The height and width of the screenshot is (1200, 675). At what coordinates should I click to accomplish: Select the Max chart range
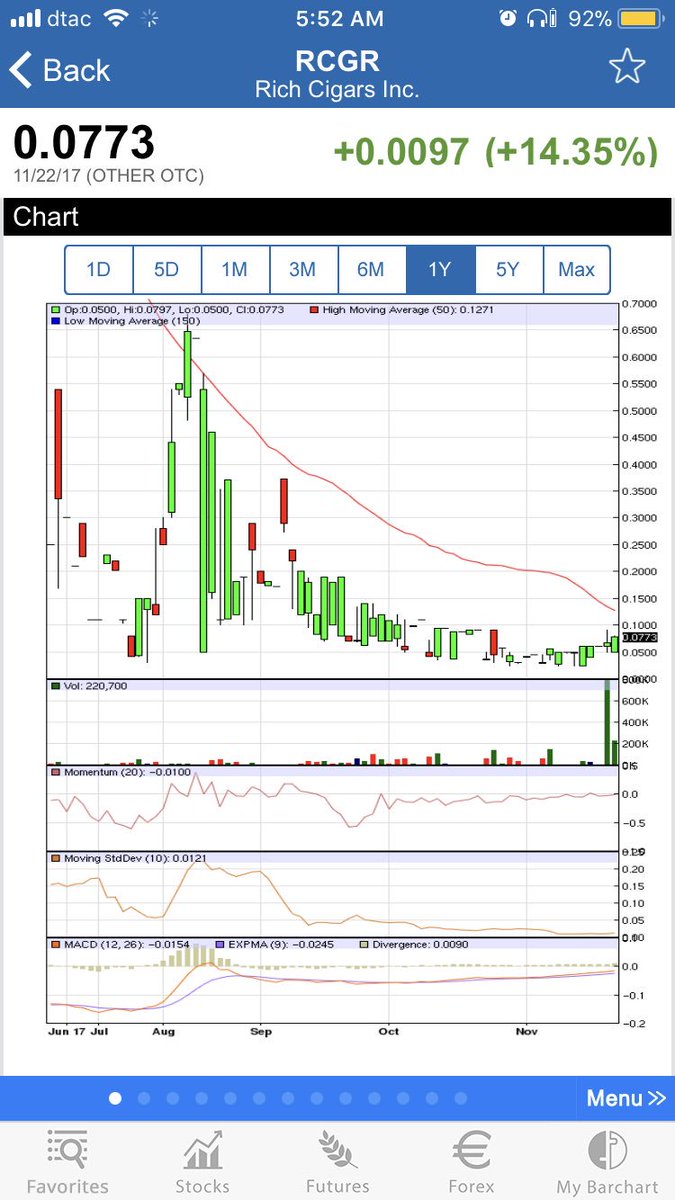pos(576,269)
